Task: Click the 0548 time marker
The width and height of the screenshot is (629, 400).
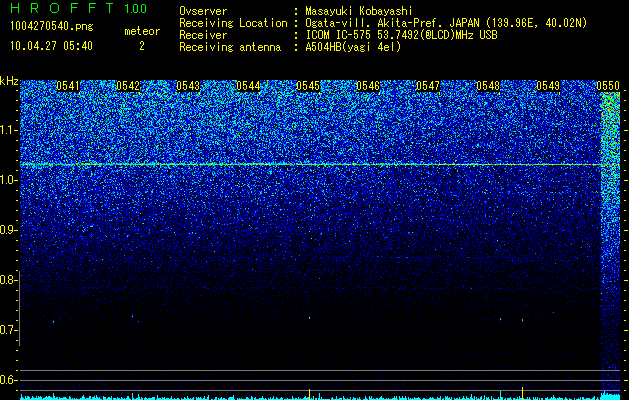Action: coord(488,86)
